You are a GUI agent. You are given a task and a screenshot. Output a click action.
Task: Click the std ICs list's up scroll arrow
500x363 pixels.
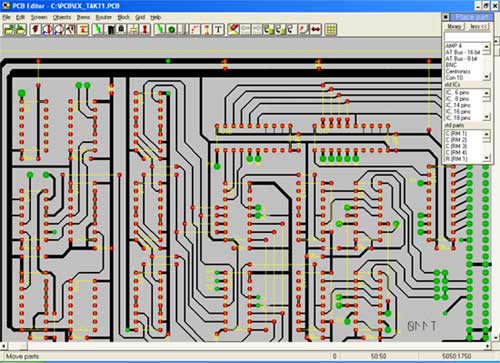coord(487,92)
